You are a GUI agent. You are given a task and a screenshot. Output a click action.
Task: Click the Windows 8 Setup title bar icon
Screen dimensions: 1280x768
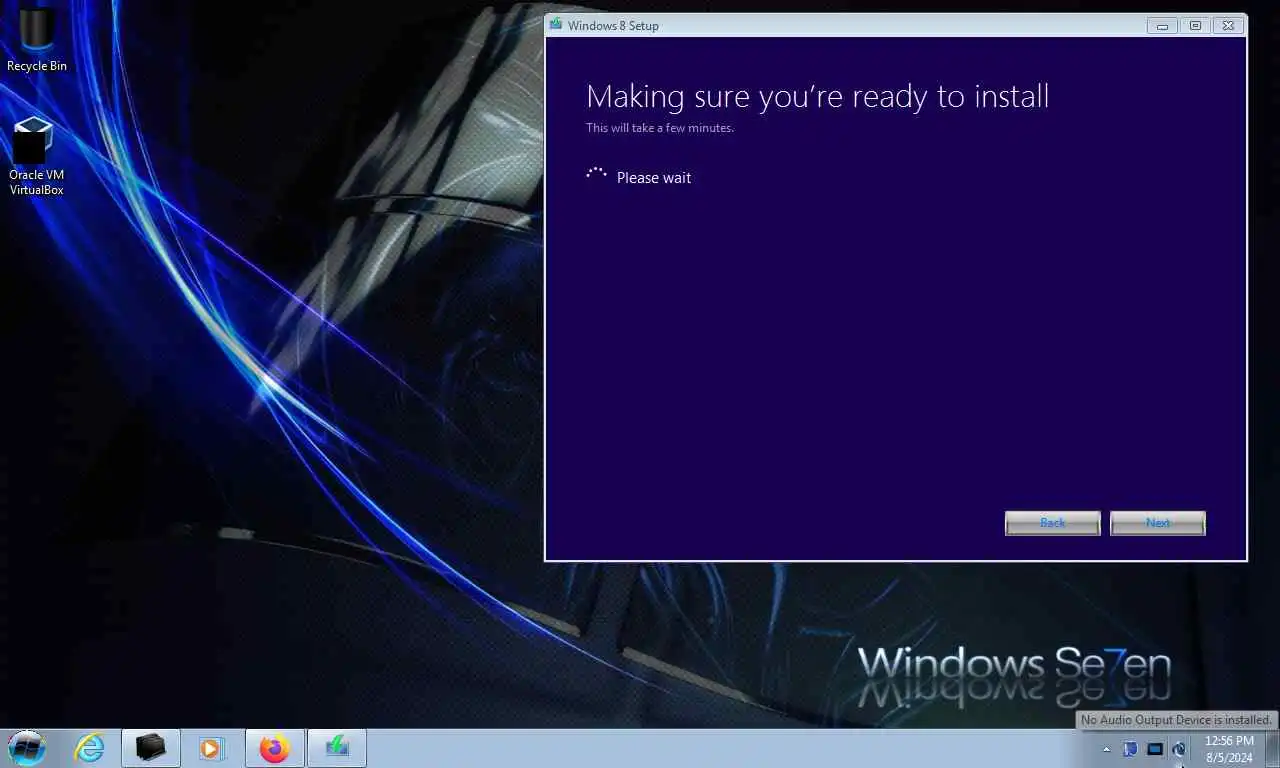coord(556,25)
